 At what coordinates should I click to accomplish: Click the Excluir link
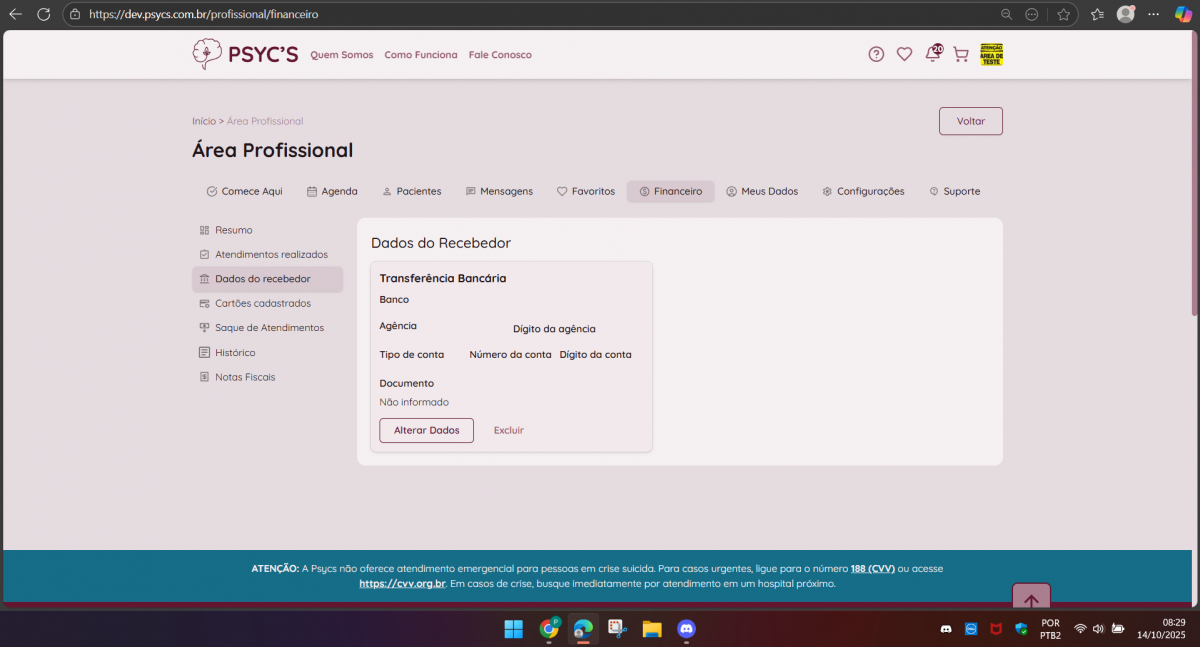508,430
